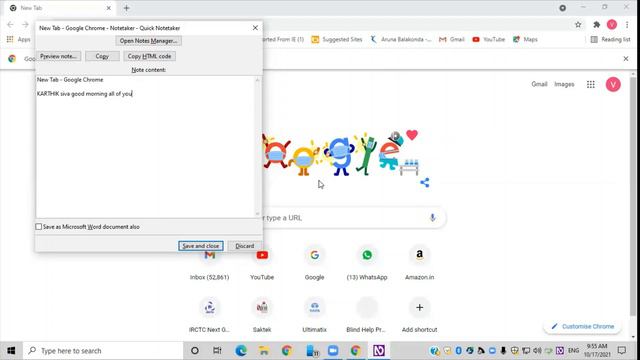Open Notes Manager from the Notetaker dialog
The width and height of the screenshot is (640, 360).
(149, 41)
